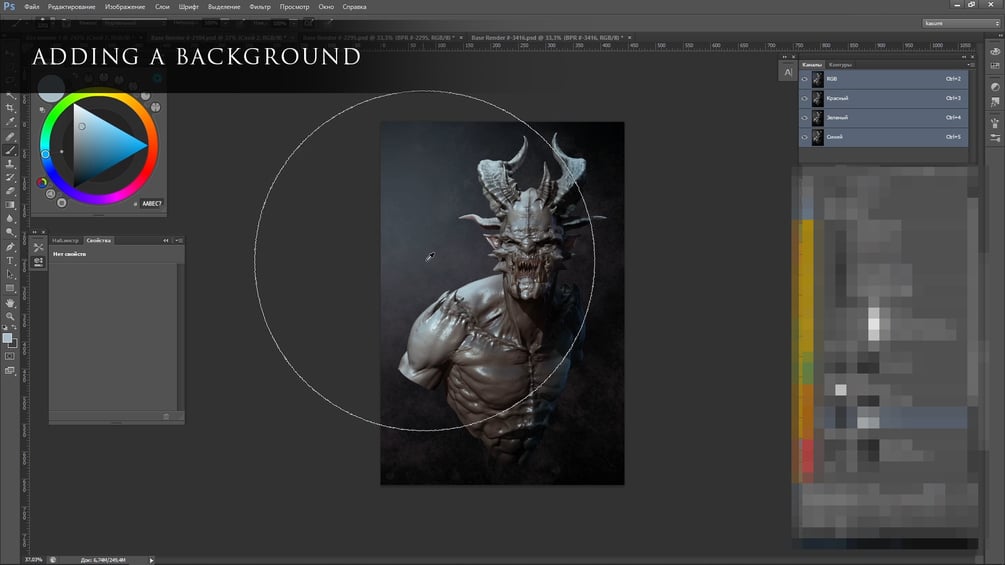Click the foreground color swatch
Screen dimensions: 1005x565
(x=7, y=338)
